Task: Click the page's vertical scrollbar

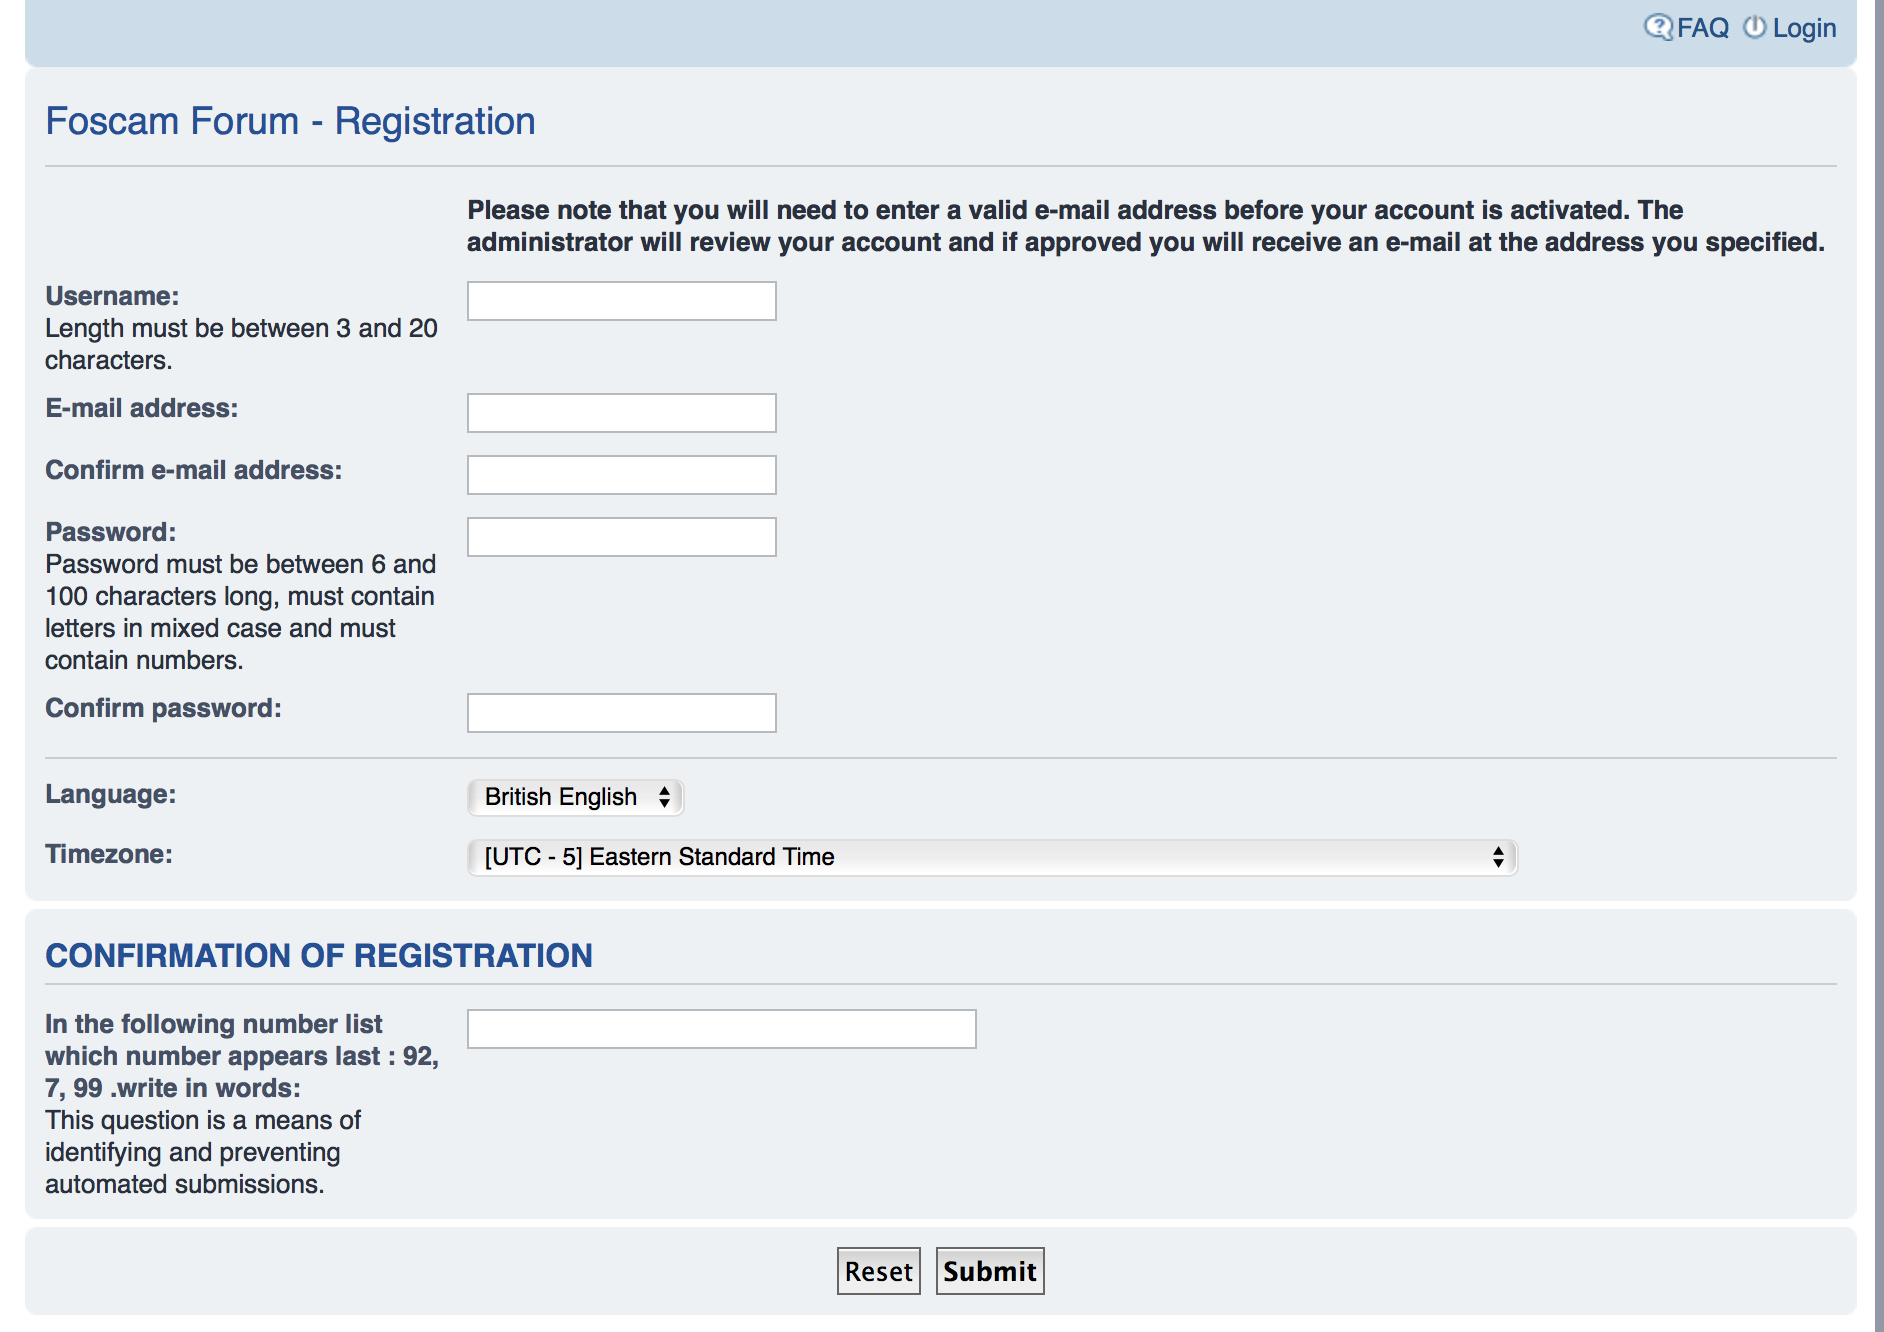Action: (x=1879, y=666)
